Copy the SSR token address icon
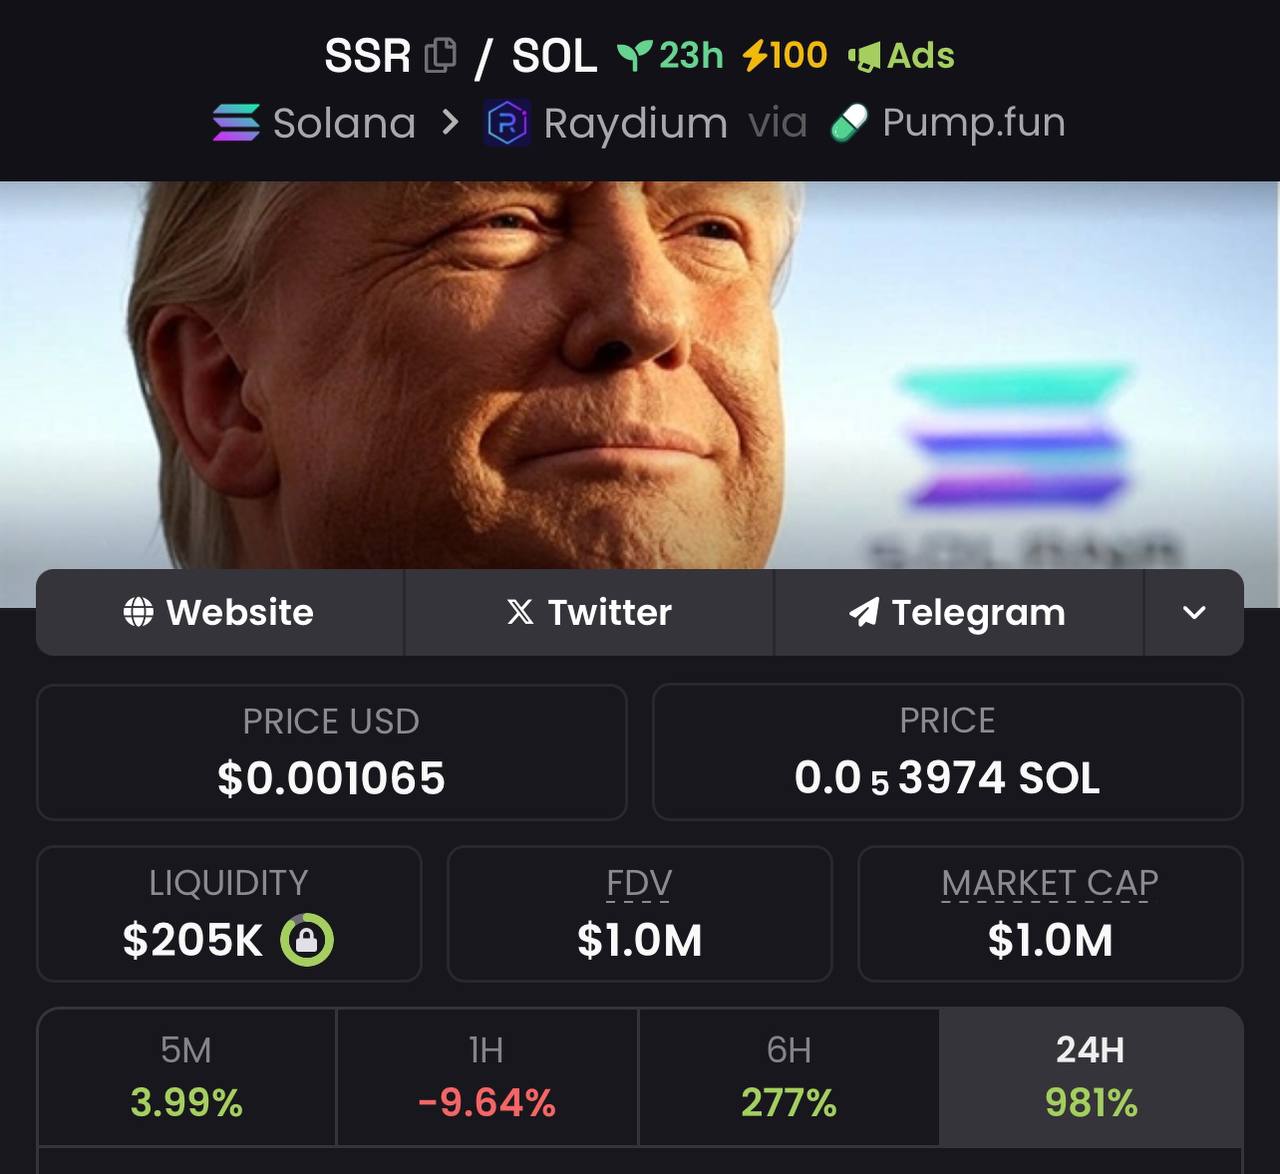This screenshot has height=1174, width=1280. click(x=441, y=55)
